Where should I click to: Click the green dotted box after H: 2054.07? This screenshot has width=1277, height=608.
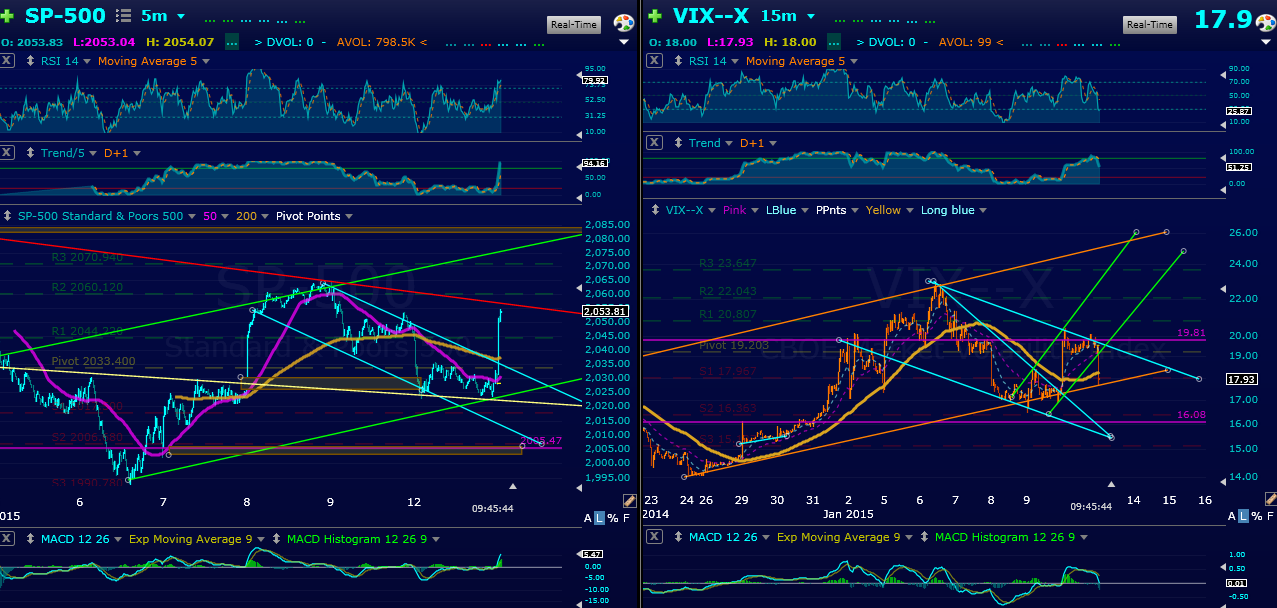click(232, 41)
